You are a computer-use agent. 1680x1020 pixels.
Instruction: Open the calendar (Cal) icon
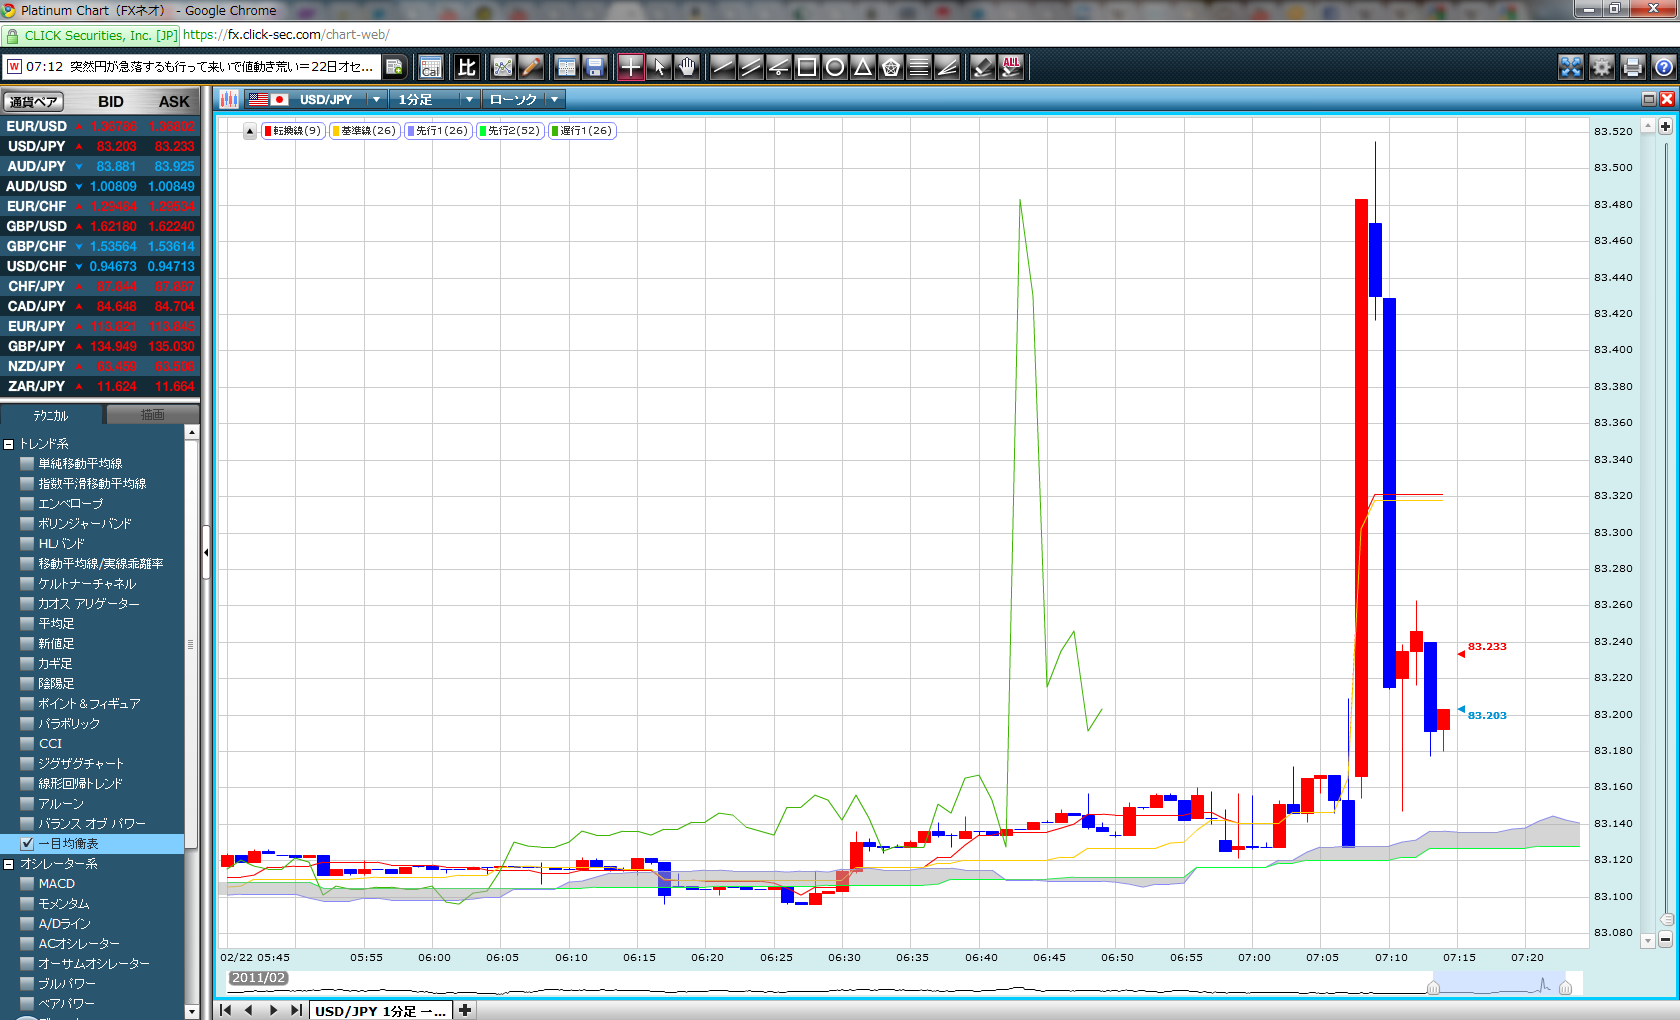pyautogui.click(x=431, y=67)
